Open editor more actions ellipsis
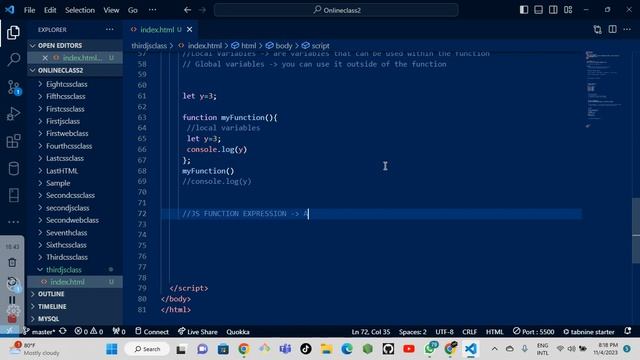 [x=627, y=29]
